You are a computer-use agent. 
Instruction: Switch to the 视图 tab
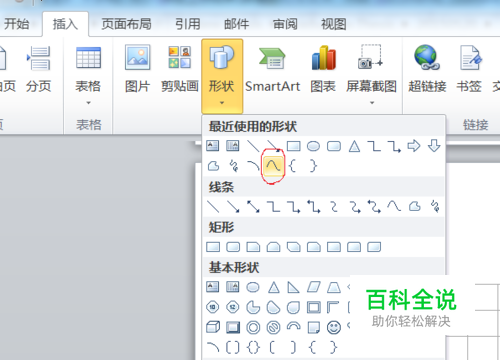click(334, 24)
